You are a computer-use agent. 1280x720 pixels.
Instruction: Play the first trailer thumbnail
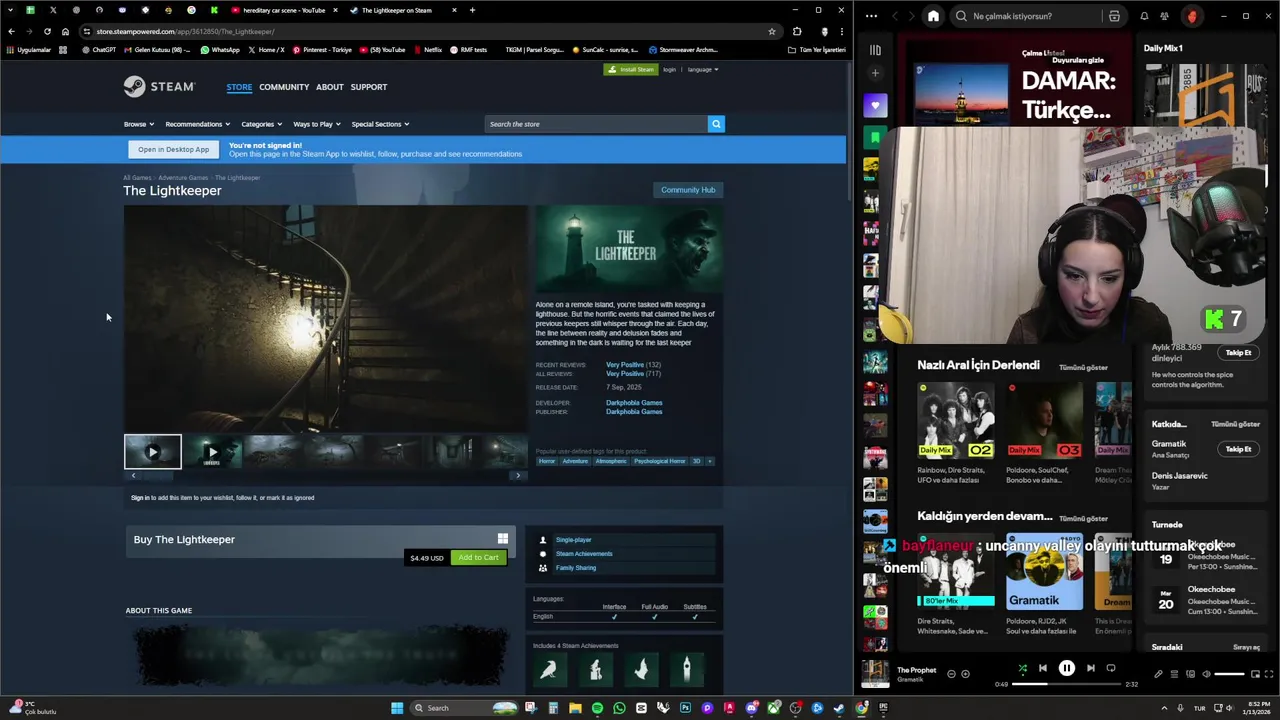(153, 452)
